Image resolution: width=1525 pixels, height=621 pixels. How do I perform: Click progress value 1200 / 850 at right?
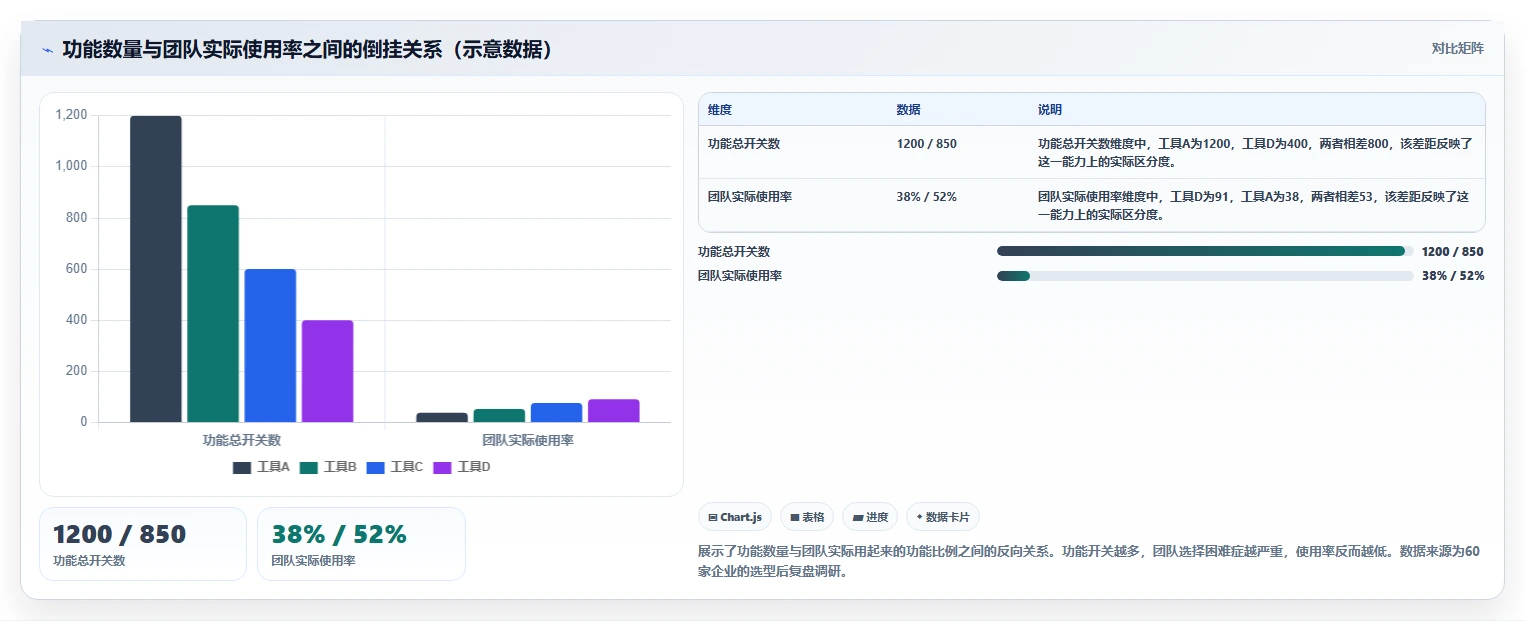point(1452,252)
